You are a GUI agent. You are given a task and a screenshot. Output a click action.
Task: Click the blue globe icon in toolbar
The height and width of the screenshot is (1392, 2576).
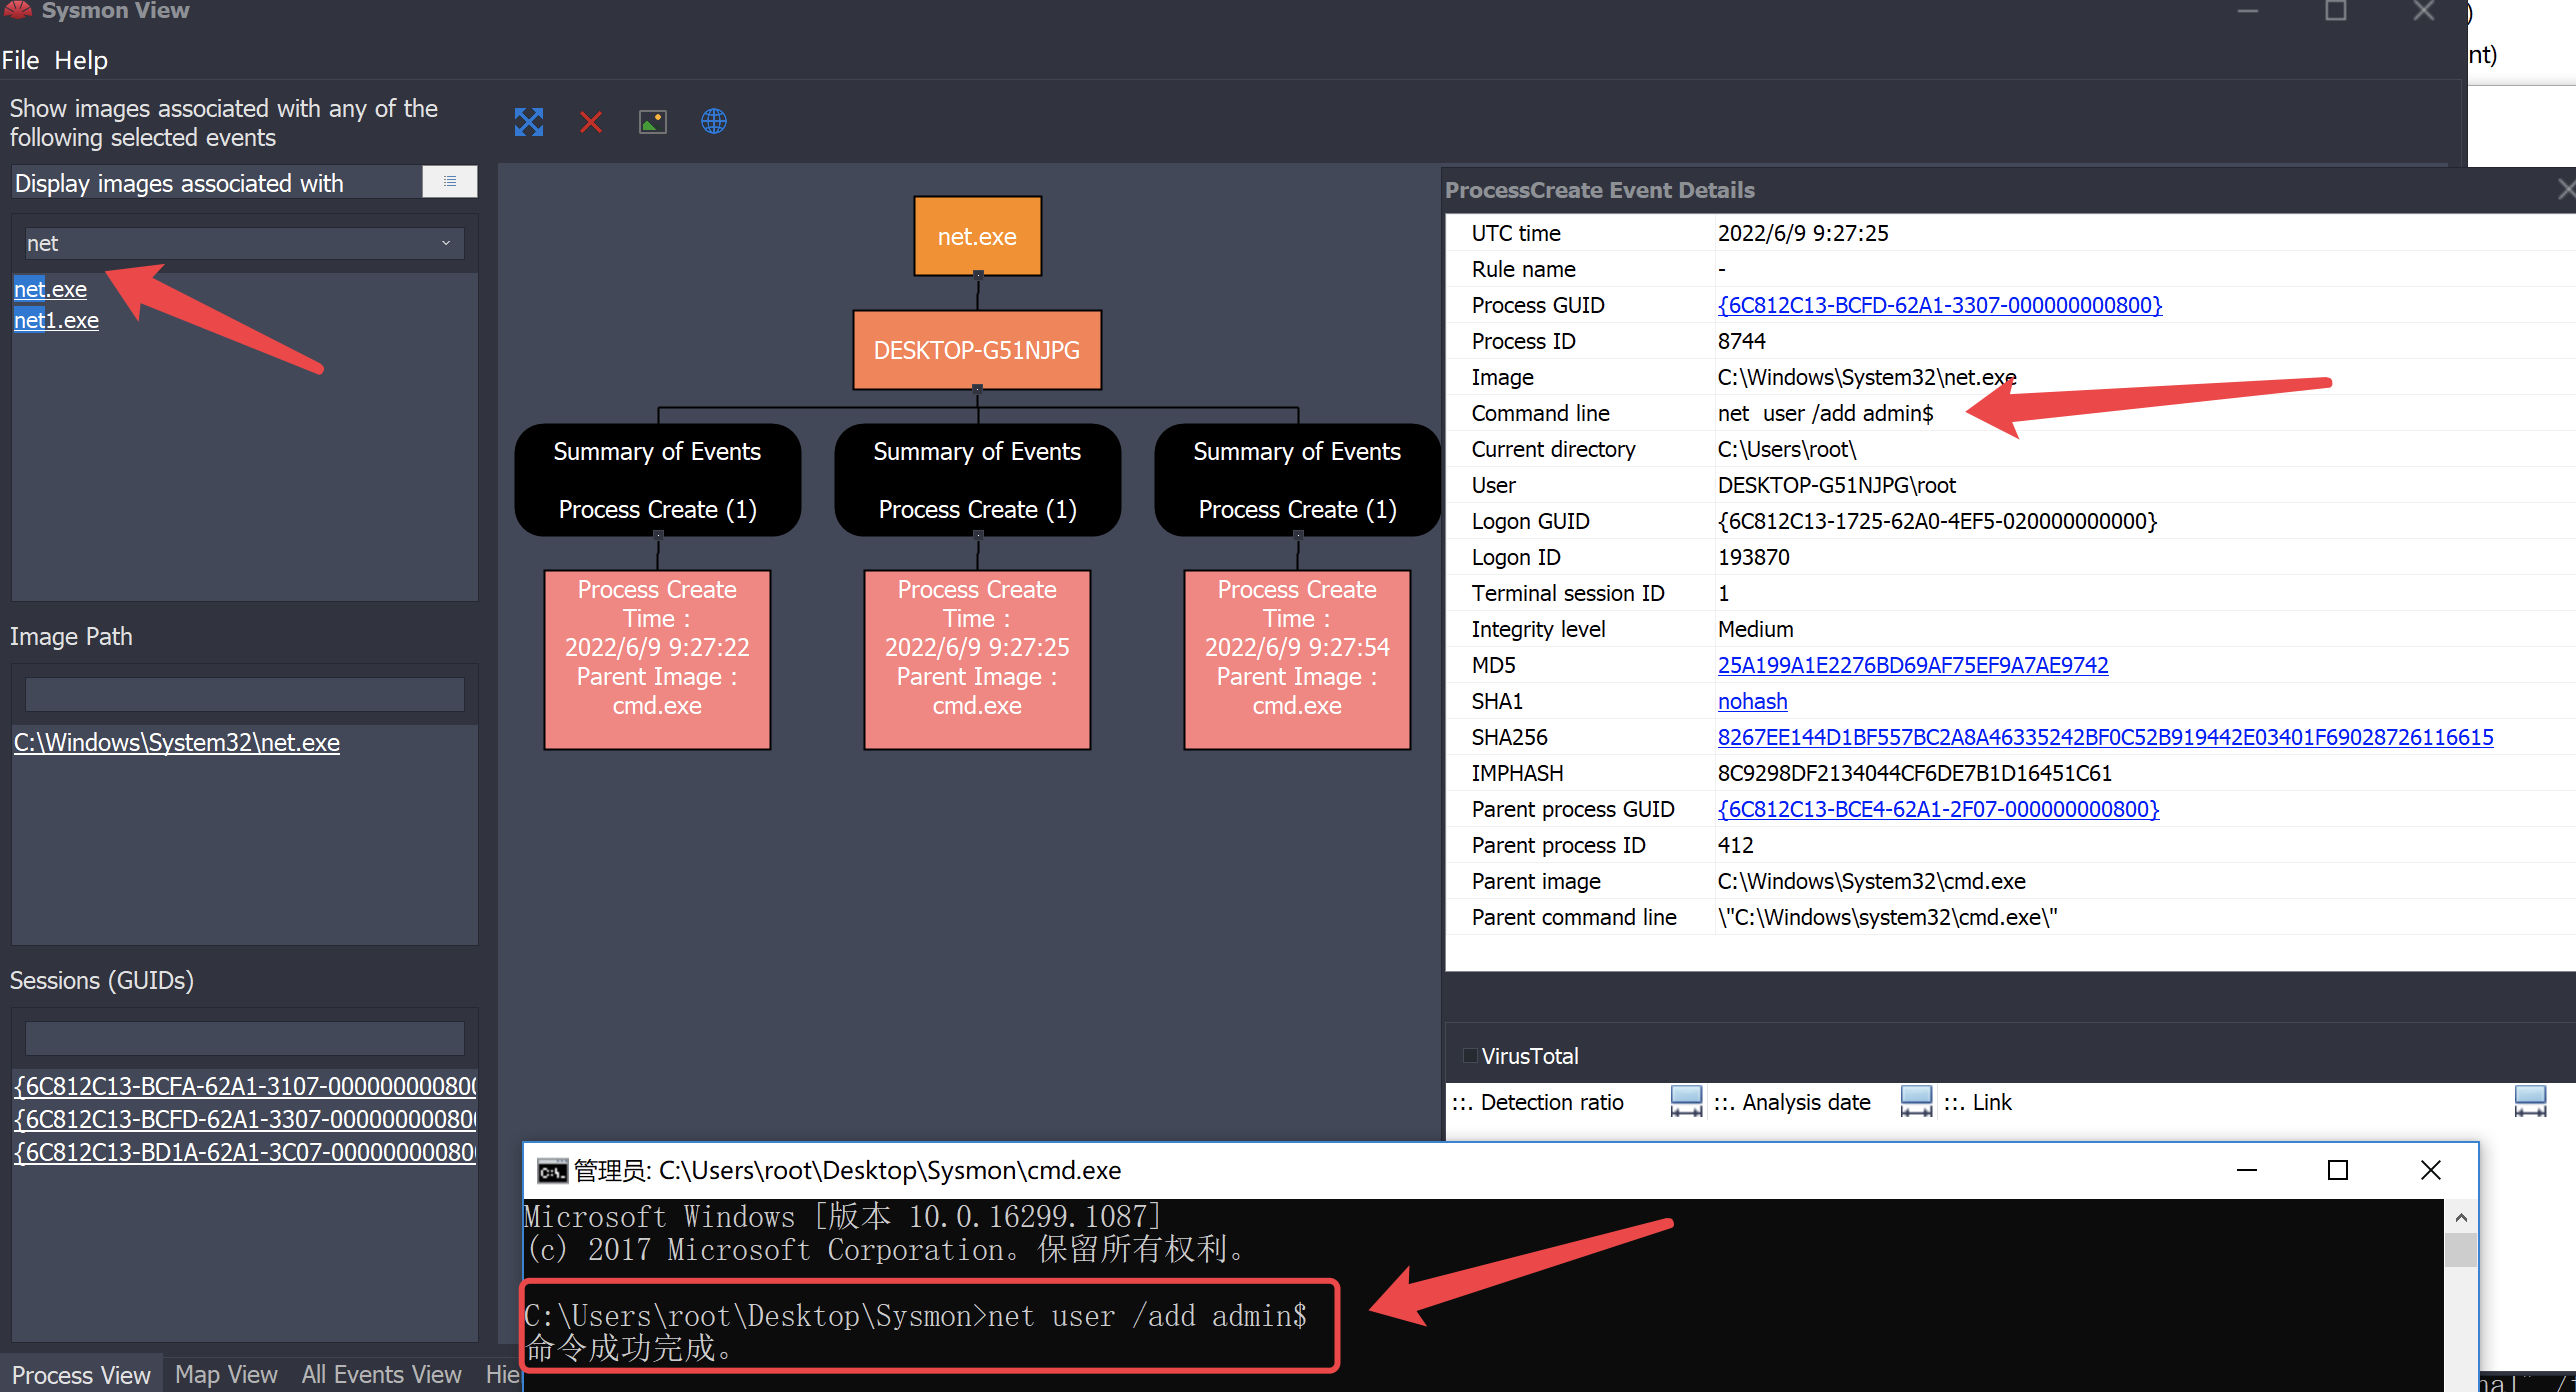click(714, 122)
